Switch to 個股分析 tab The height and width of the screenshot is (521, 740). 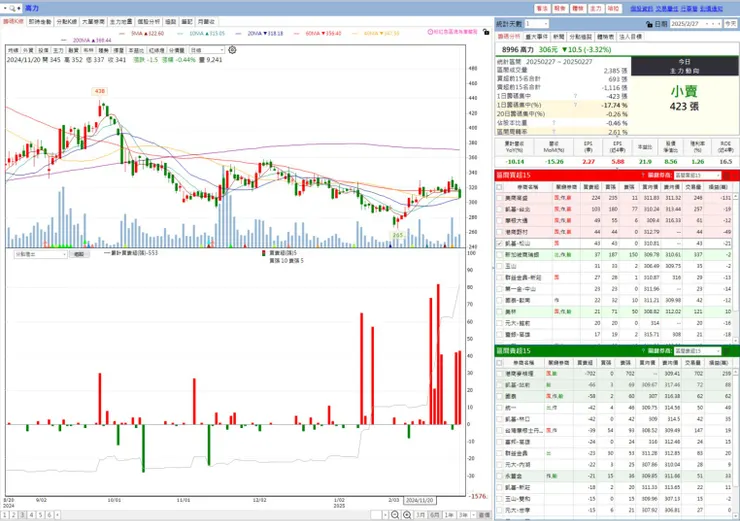coord(149,22)
